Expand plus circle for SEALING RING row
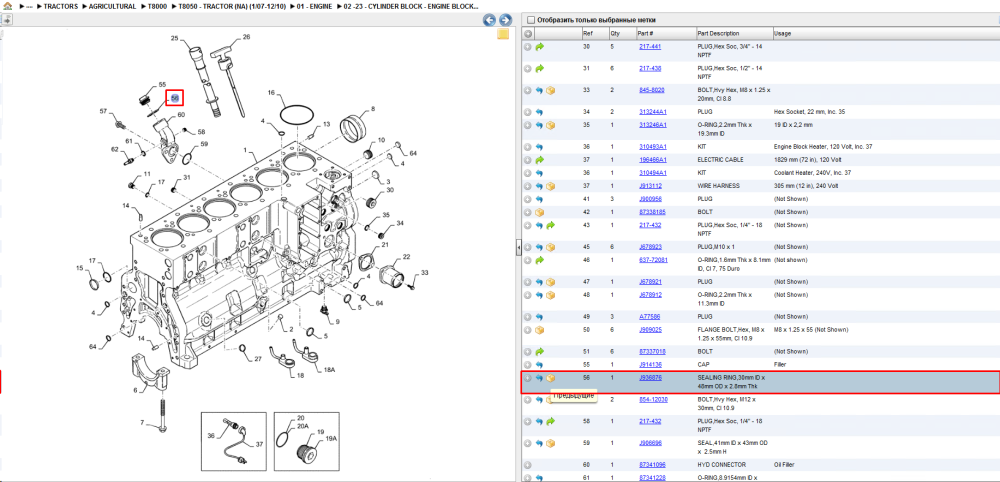The height and width of the screenshot is (482, 1000). click(528, 377)
